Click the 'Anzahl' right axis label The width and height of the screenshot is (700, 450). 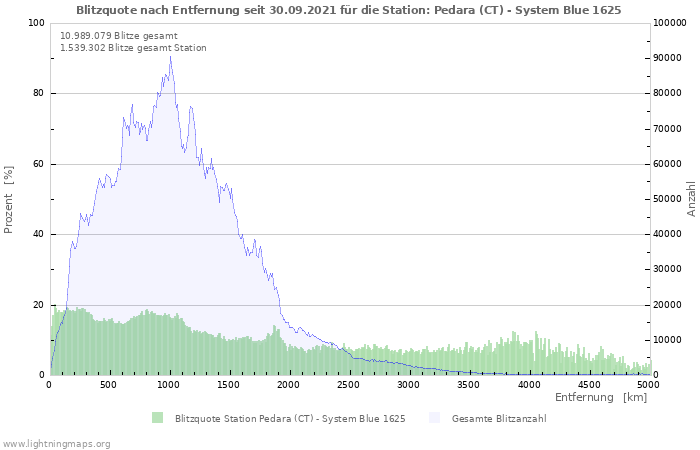pos(691,199)
